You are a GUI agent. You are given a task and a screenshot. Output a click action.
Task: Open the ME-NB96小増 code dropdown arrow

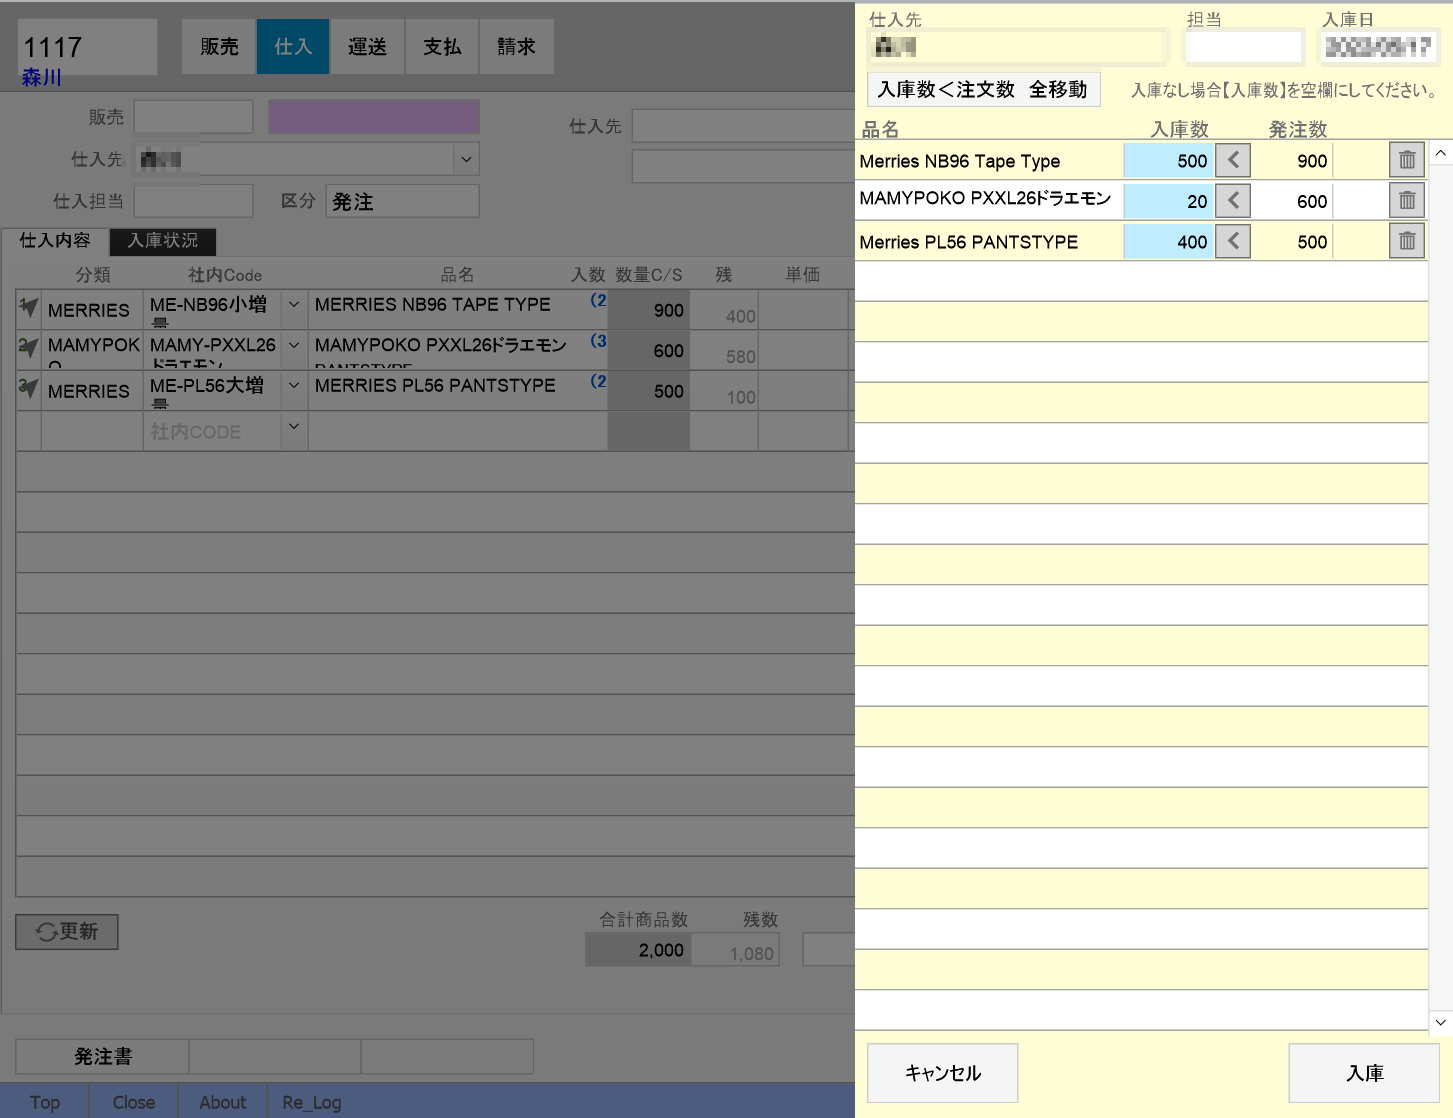tap(294, 304)
